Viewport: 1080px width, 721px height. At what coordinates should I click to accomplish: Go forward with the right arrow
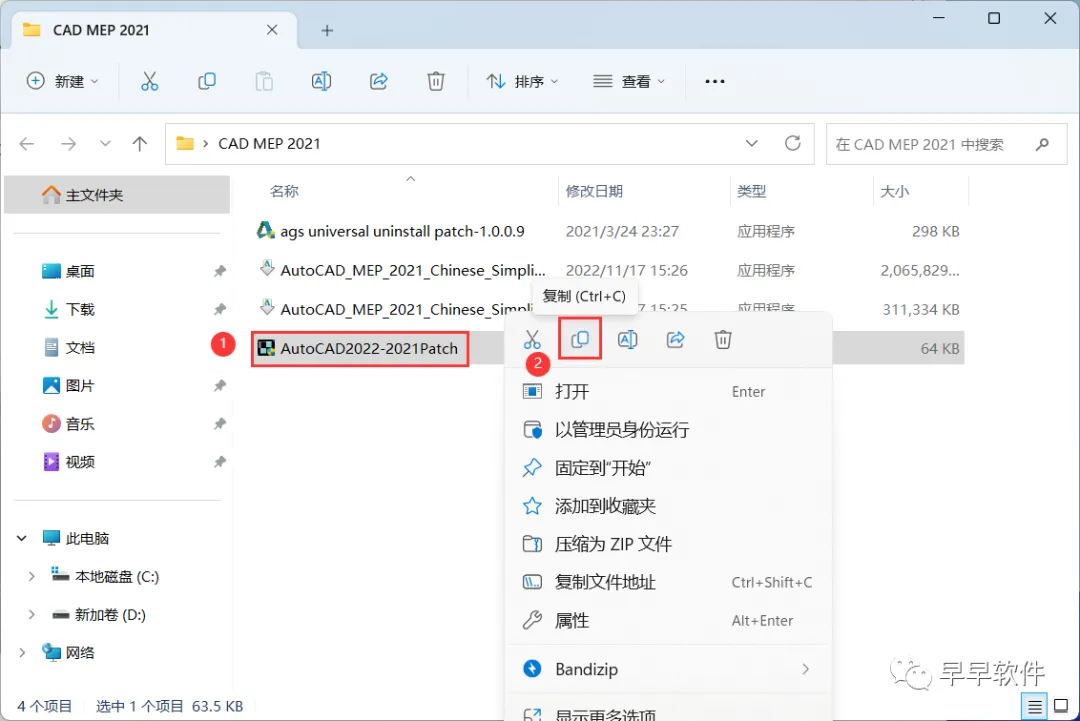tap(68, 144)
